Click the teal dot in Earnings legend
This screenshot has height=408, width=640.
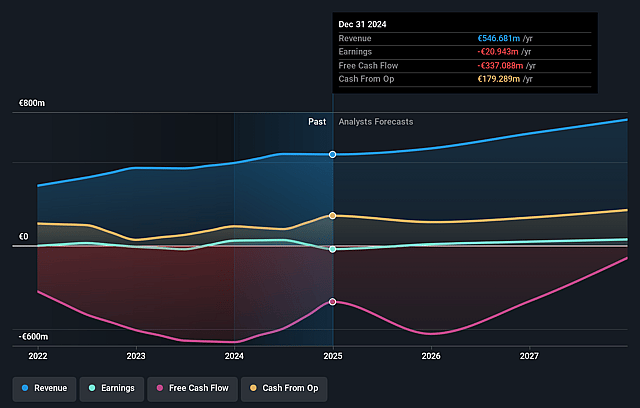pos(92,388)
